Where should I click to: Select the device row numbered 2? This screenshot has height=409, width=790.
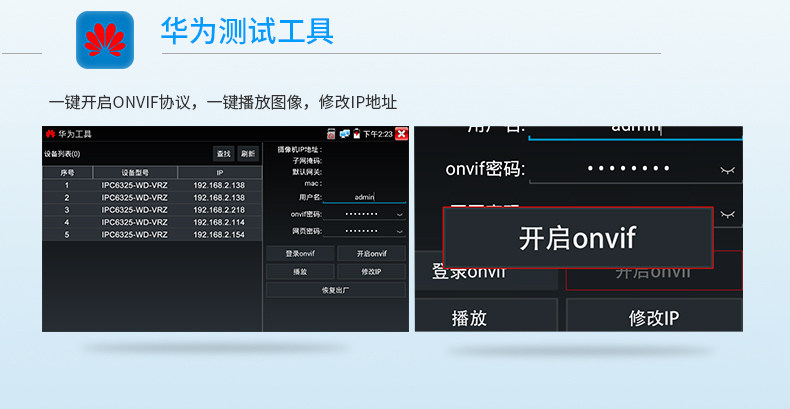coord(152,197)
